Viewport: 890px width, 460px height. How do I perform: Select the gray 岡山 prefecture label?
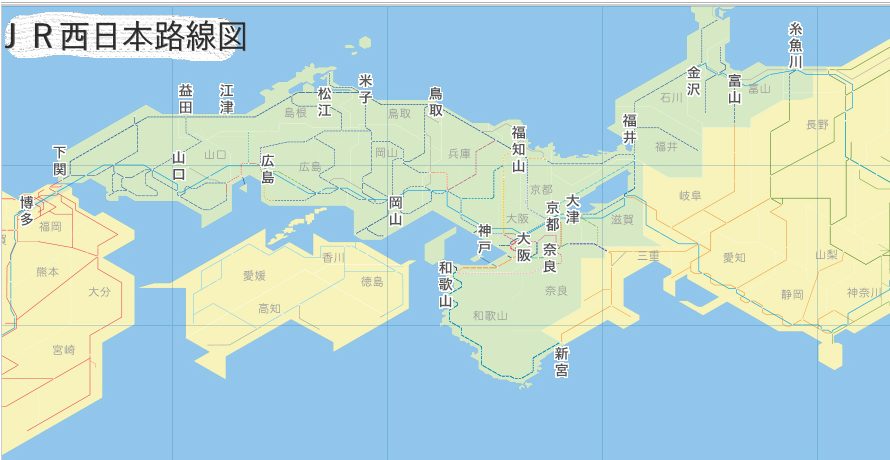tap(387, 152)
